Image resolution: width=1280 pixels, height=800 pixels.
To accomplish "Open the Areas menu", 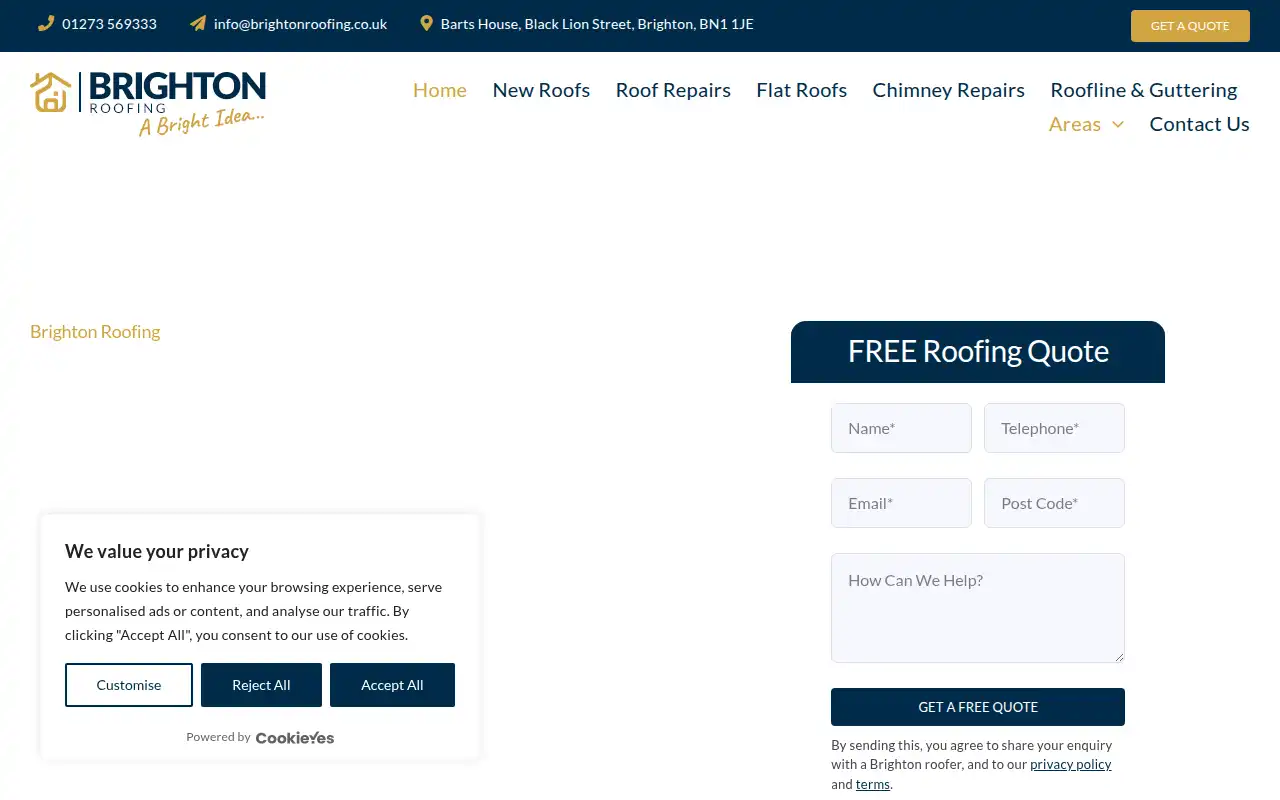I will [1075, 124].
